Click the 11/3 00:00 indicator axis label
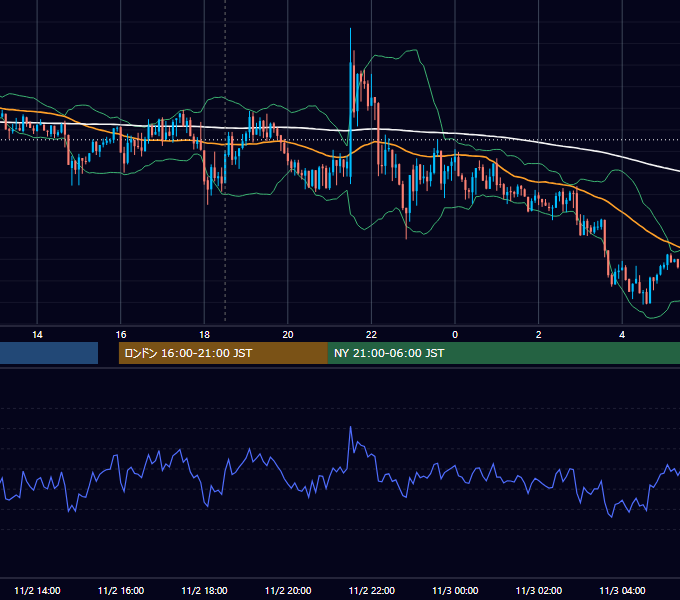The width and height of the screenshot is (680, 600). coord(455,590)
